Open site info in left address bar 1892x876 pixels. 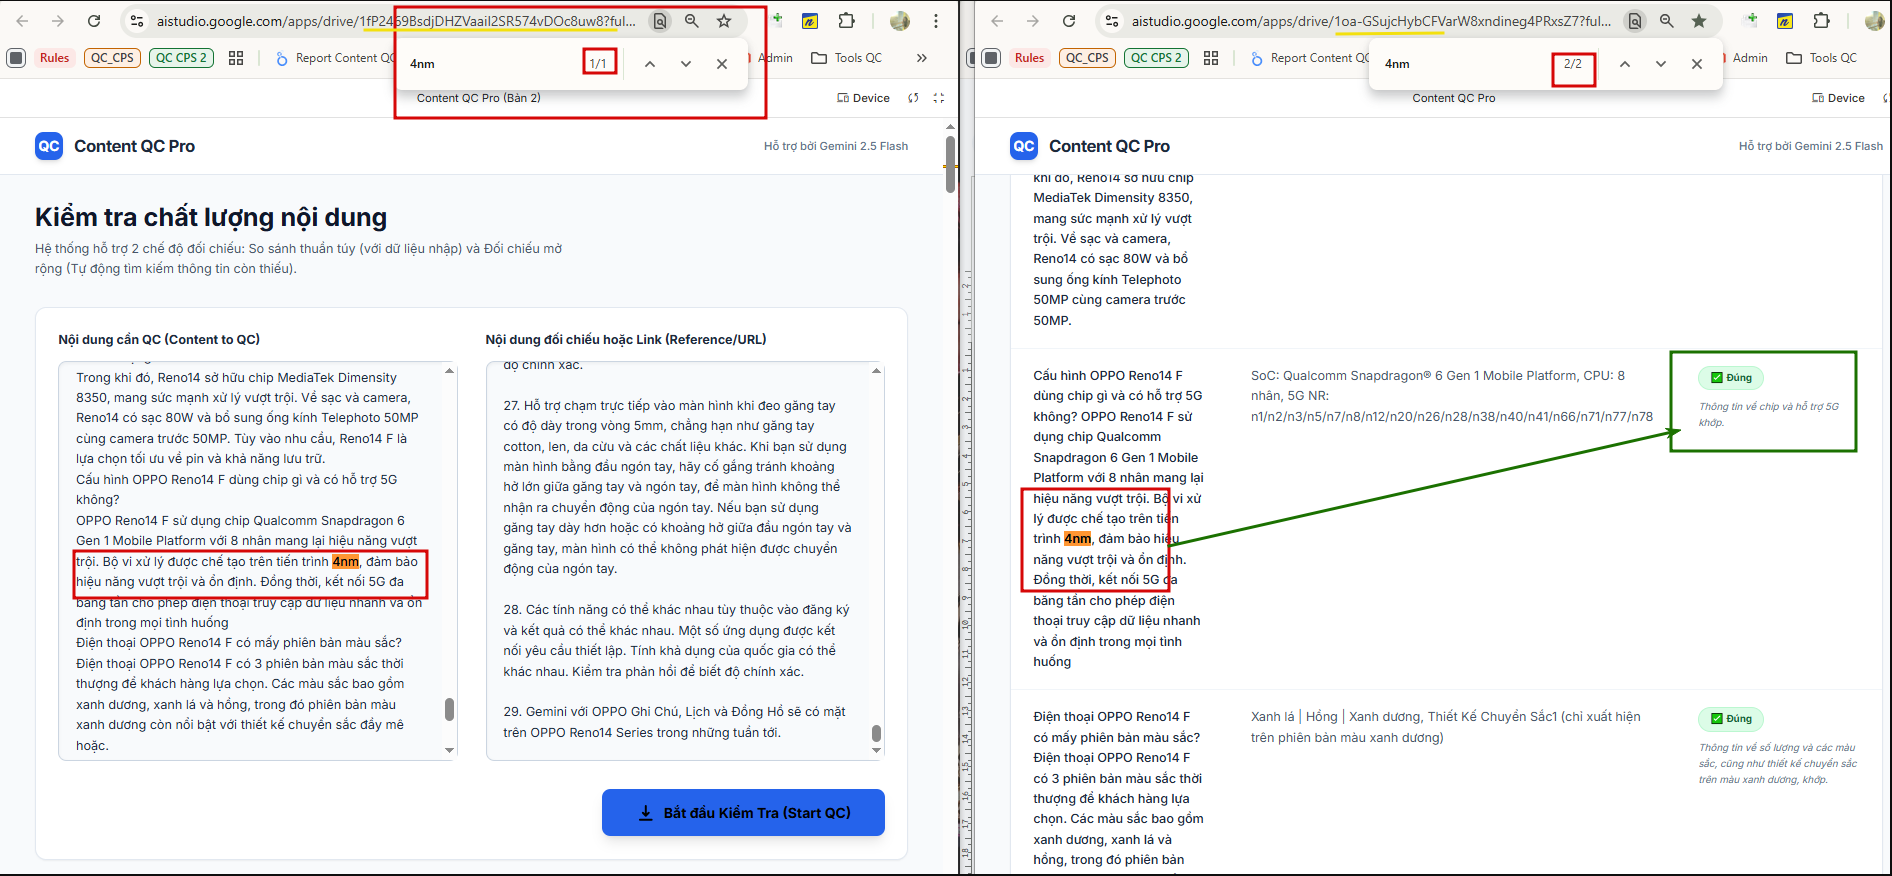tap(137, 21)
